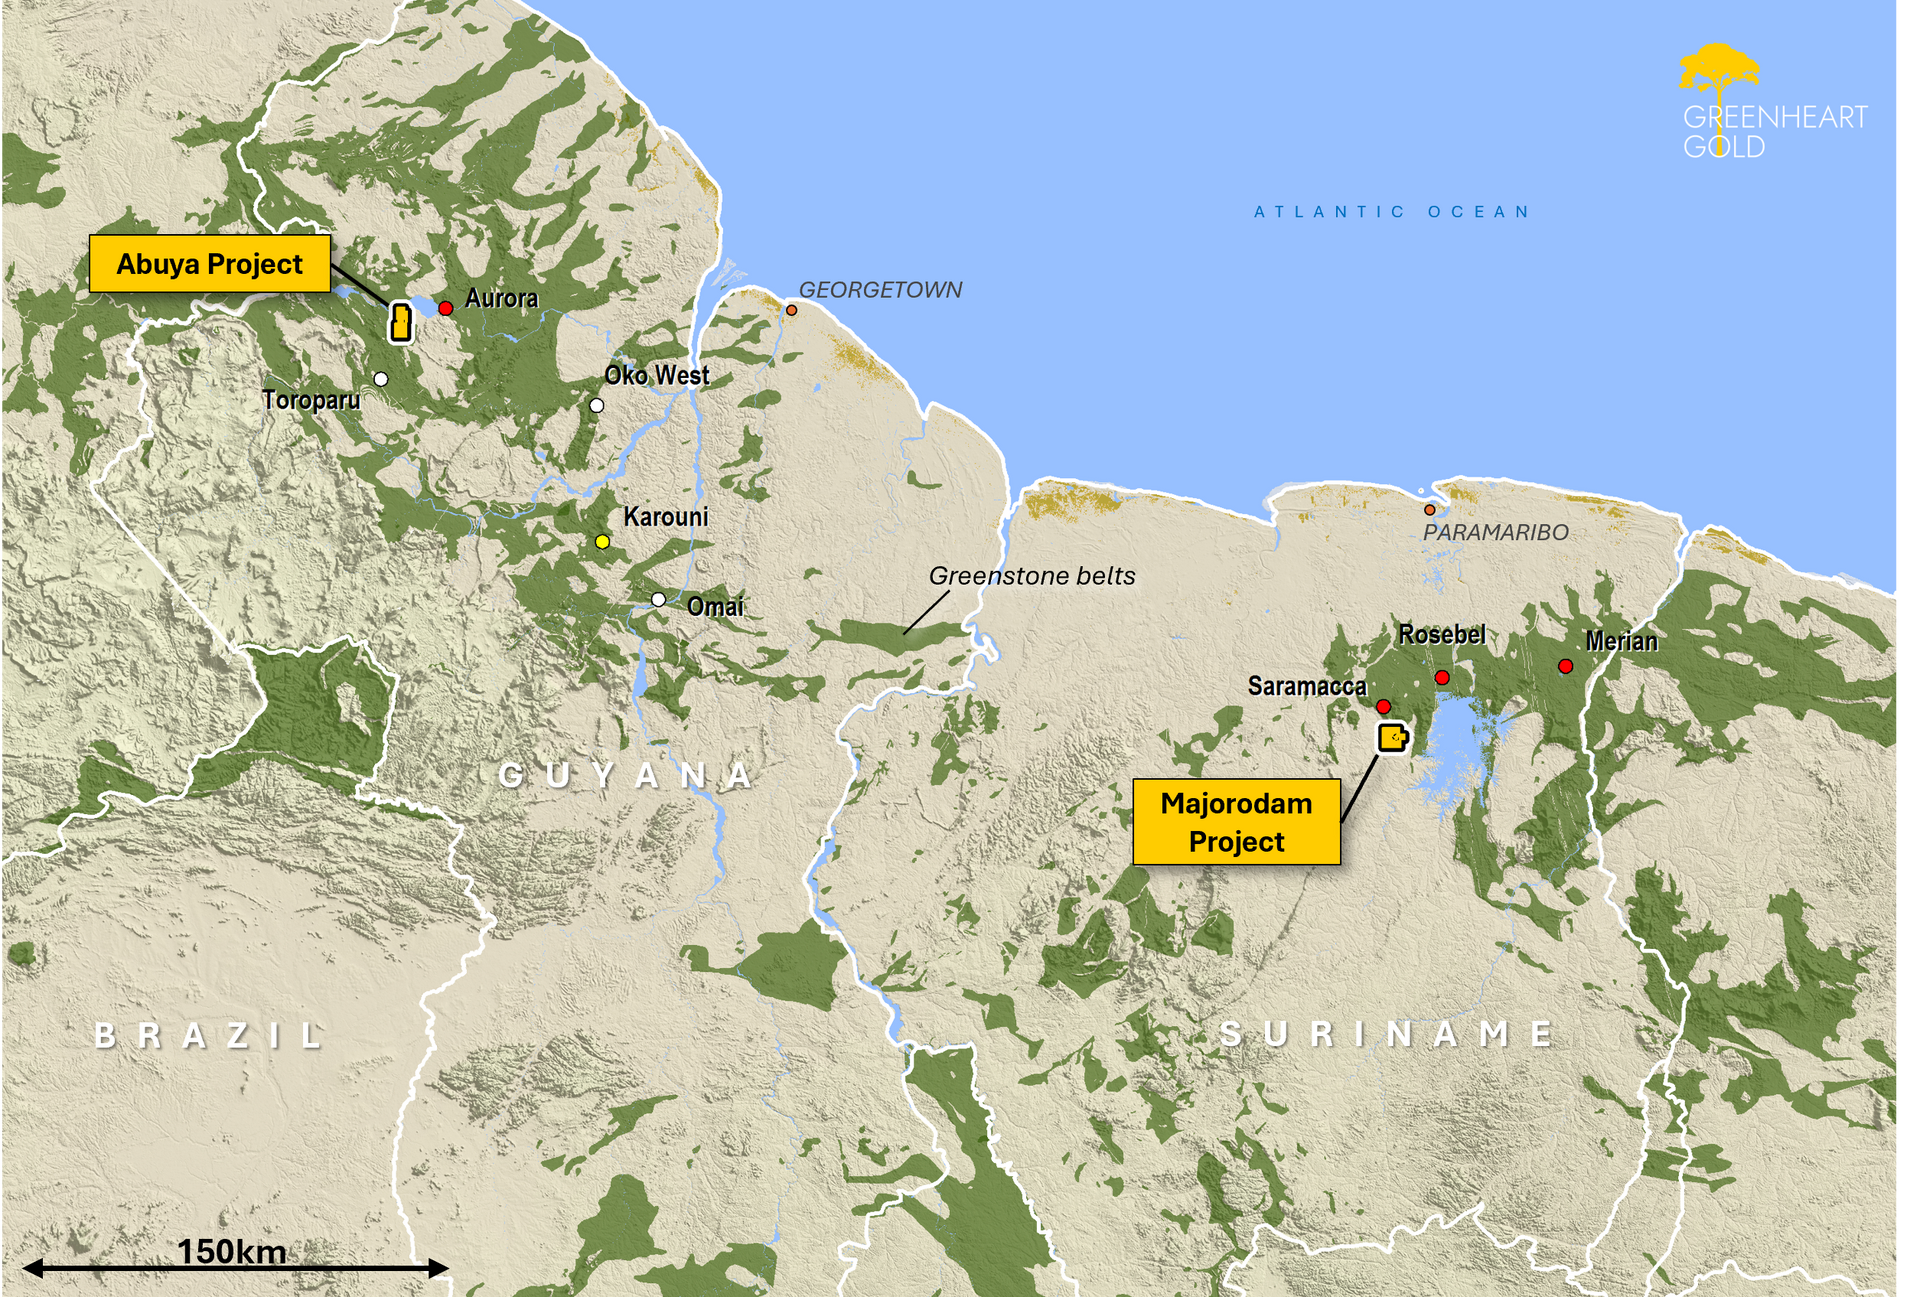Click the Majorodam Project yellow label
Image resolution: width=1920 pixels, height=1297 pixels.
(x=1236, y=822)
